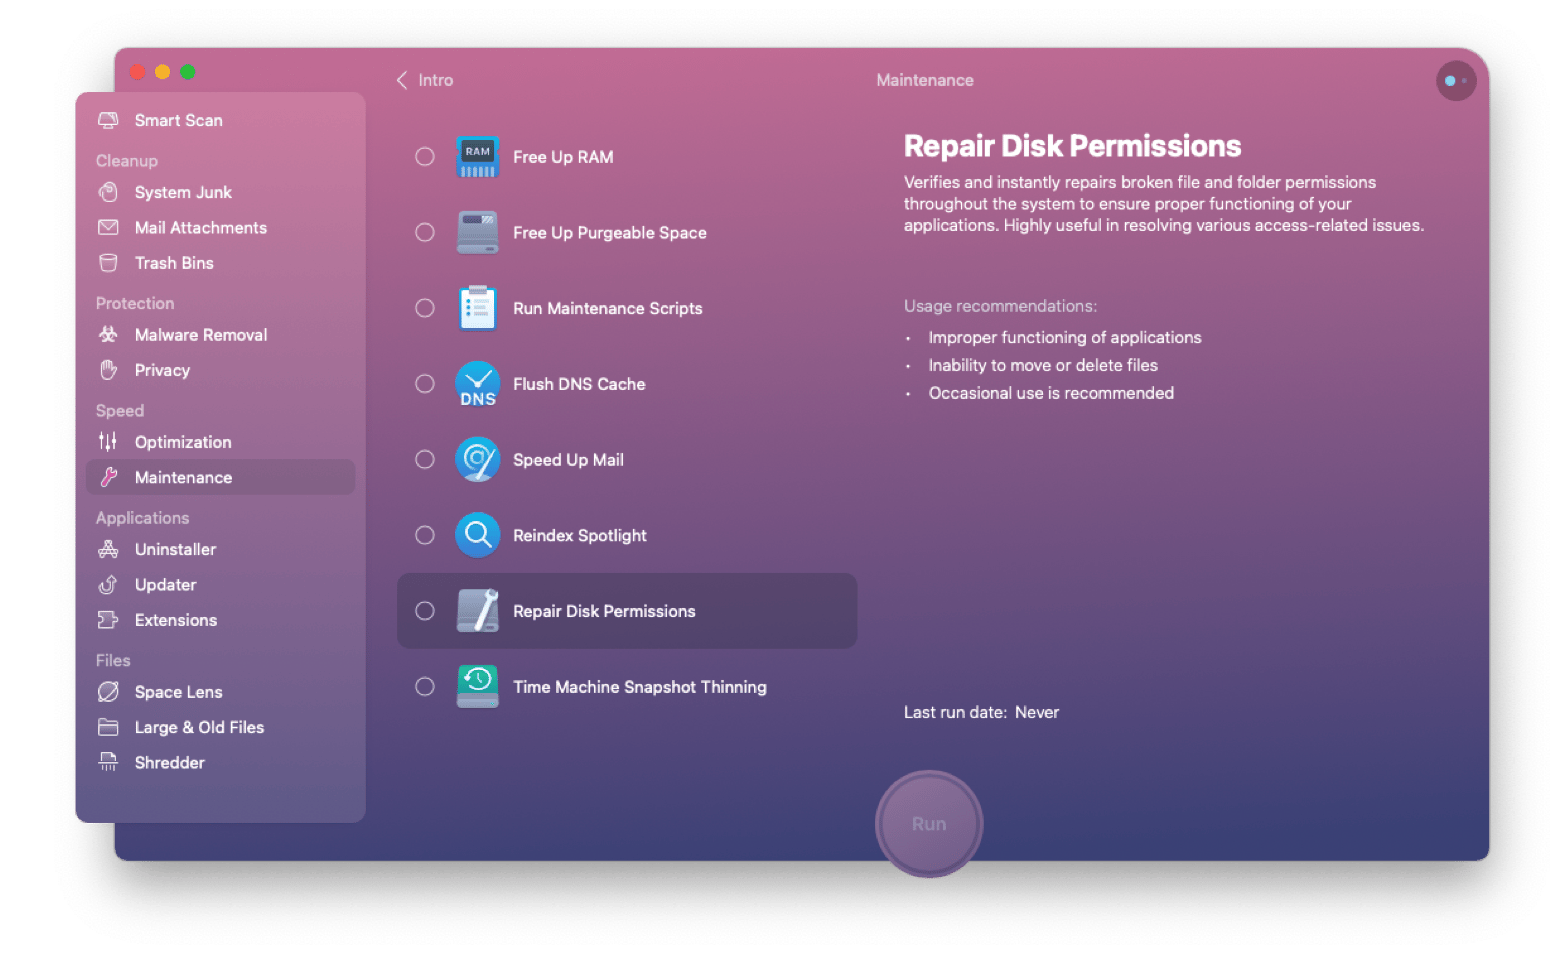Click the Flush DNS Cache icon
The width and height of the screenshot is (1560, 954).
coord(478,384)
